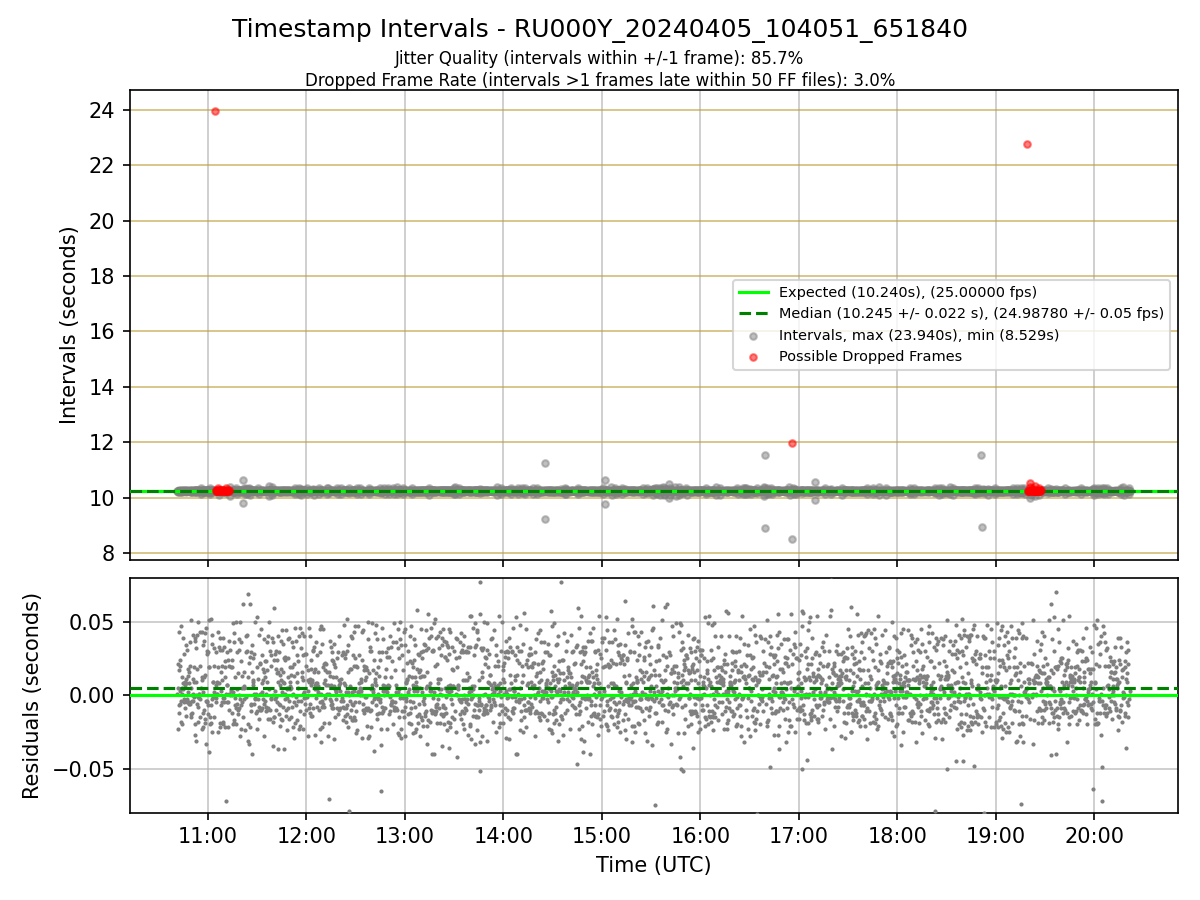Click legend entry 'Intervals, max (23.940s), min (8.529s)'

coord(919,335)
